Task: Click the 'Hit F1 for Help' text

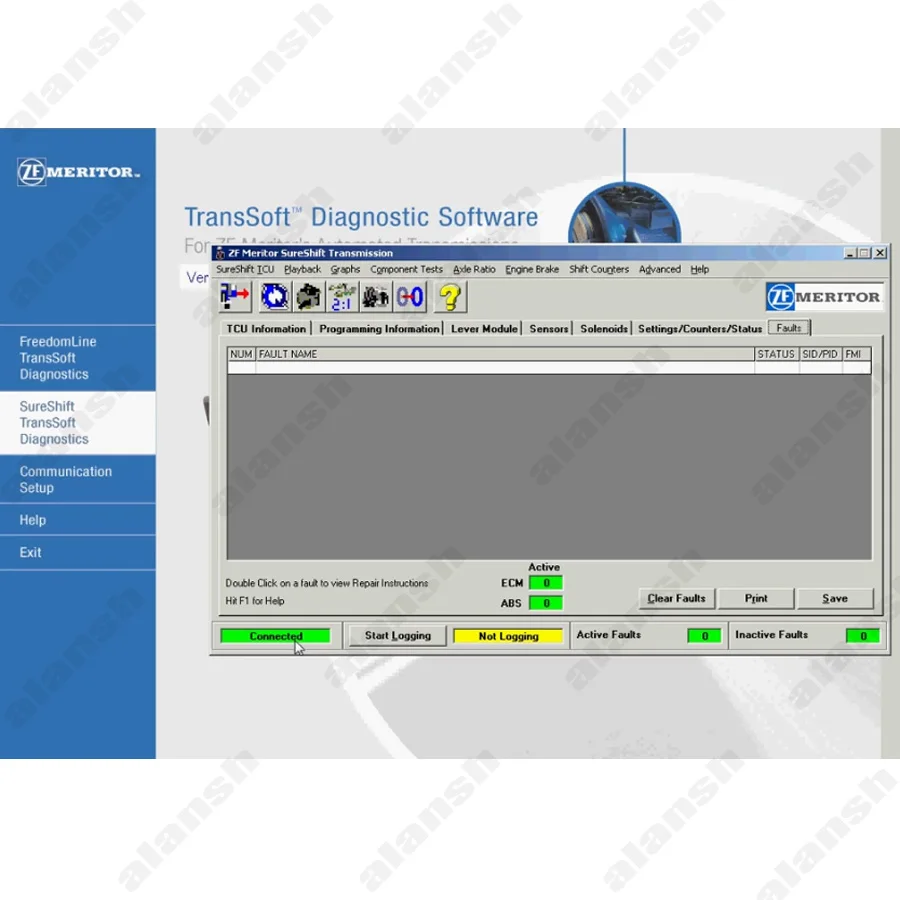Action: 255,601
